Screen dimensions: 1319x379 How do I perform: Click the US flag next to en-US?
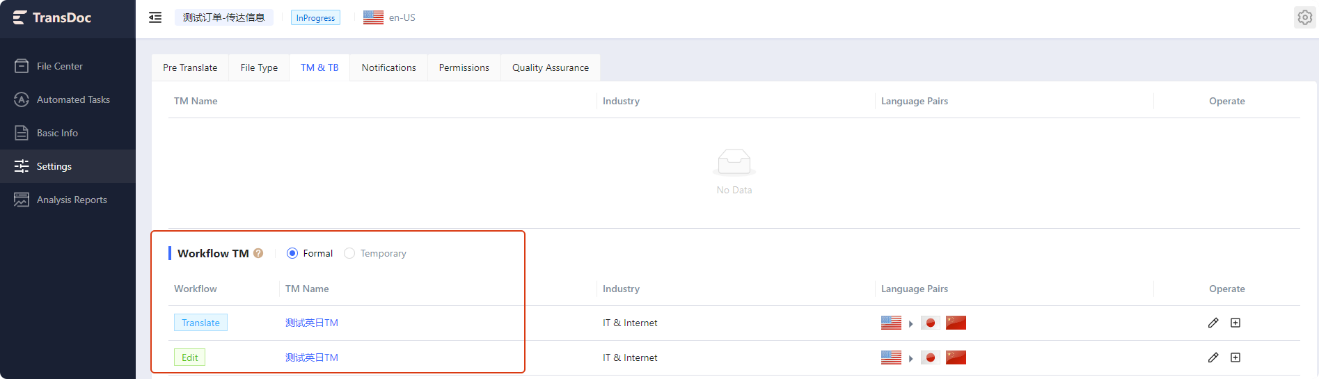click(x=373, y=17)
